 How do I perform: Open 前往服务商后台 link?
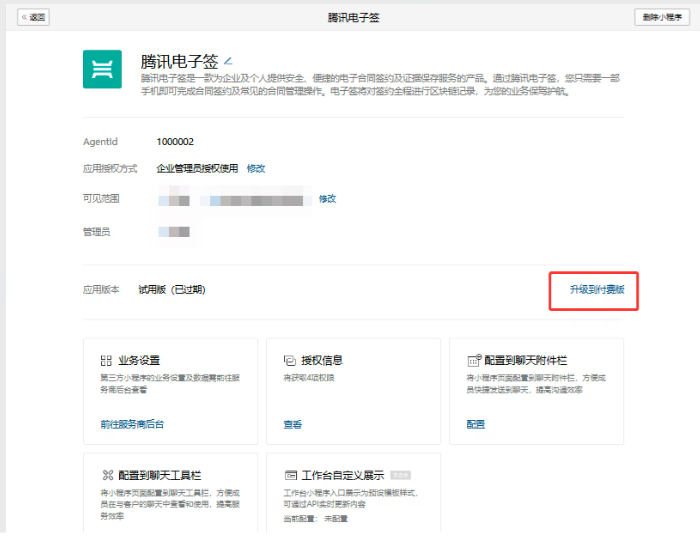coord(132,424)
